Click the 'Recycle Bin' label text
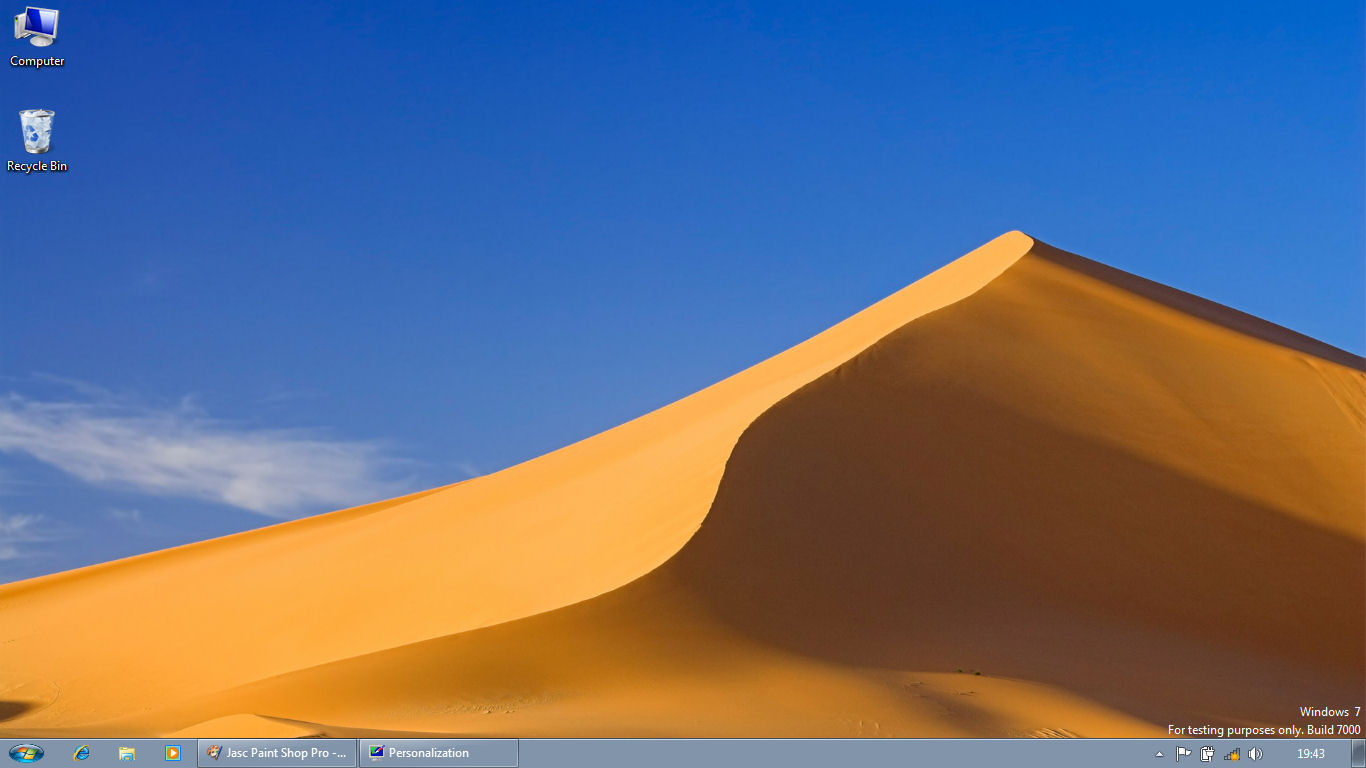1366x768 pixels. point(37,166)
